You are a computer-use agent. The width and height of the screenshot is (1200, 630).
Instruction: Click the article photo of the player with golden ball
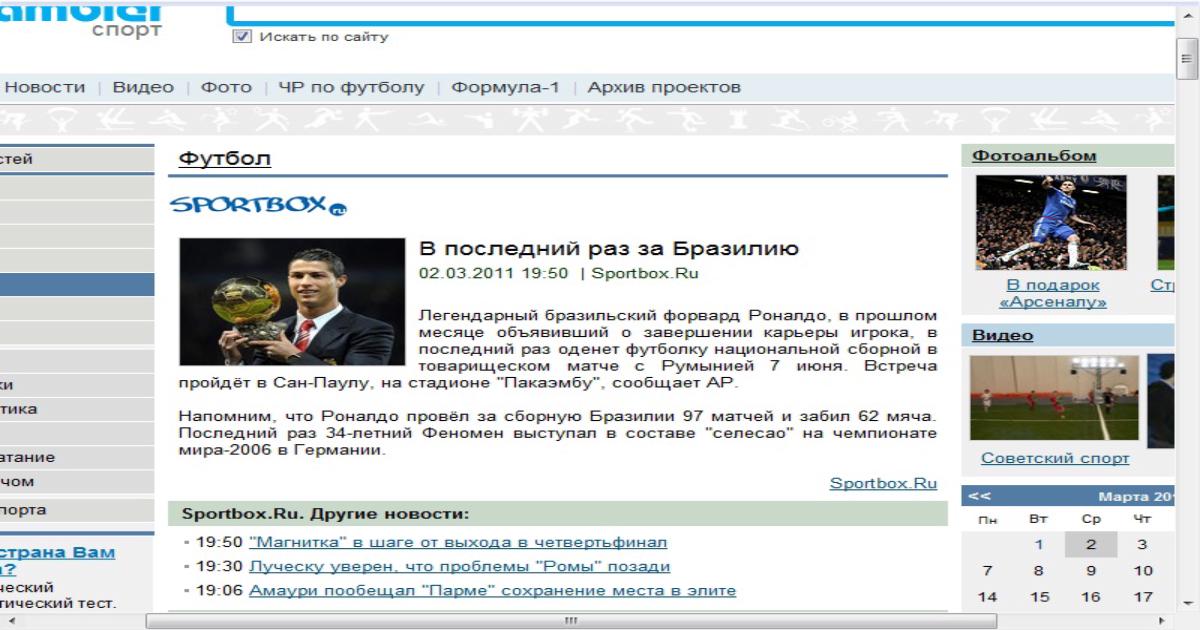(292, 301)
